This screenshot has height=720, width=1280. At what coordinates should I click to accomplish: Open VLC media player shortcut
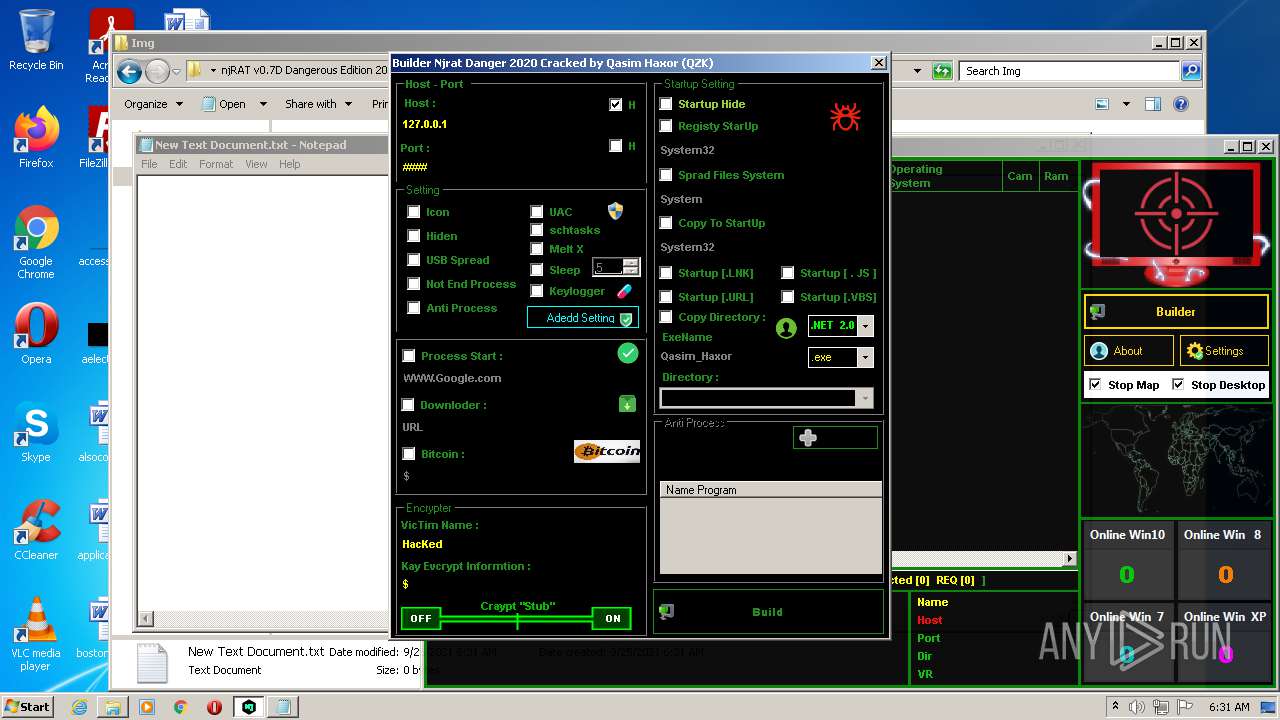pos(36,634)
